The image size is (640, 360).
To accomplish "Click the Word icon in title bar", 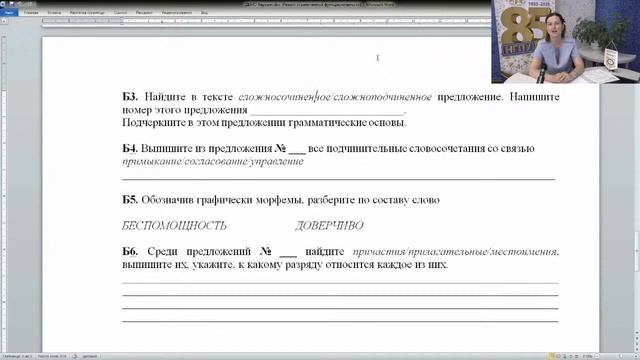I will tap(3, 4).
